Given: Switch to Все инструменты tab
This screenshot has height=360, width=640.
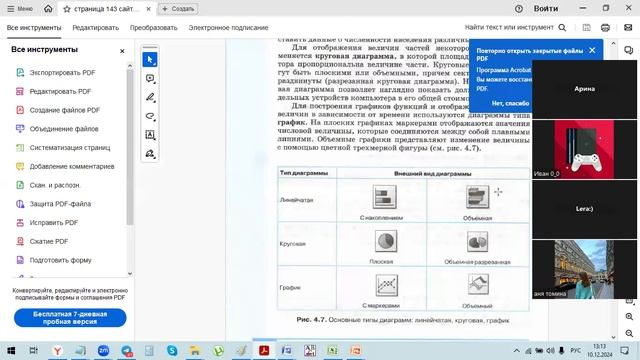Looking at the screenshot, I should (x=34, y=28).
